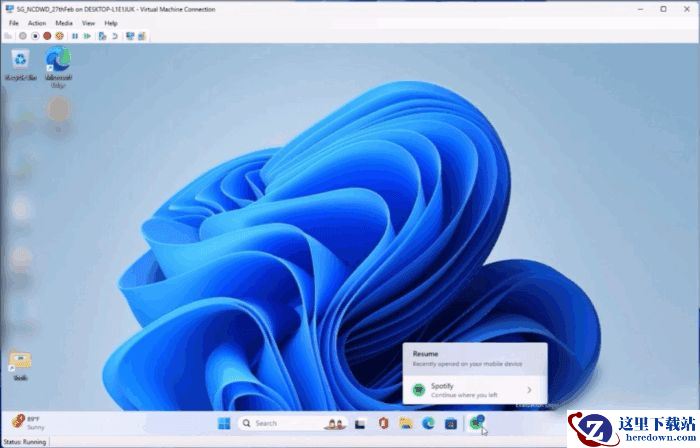This screenshot has width=700, height=448.
Task: Open the Help menu
Action: coord(111,22)
